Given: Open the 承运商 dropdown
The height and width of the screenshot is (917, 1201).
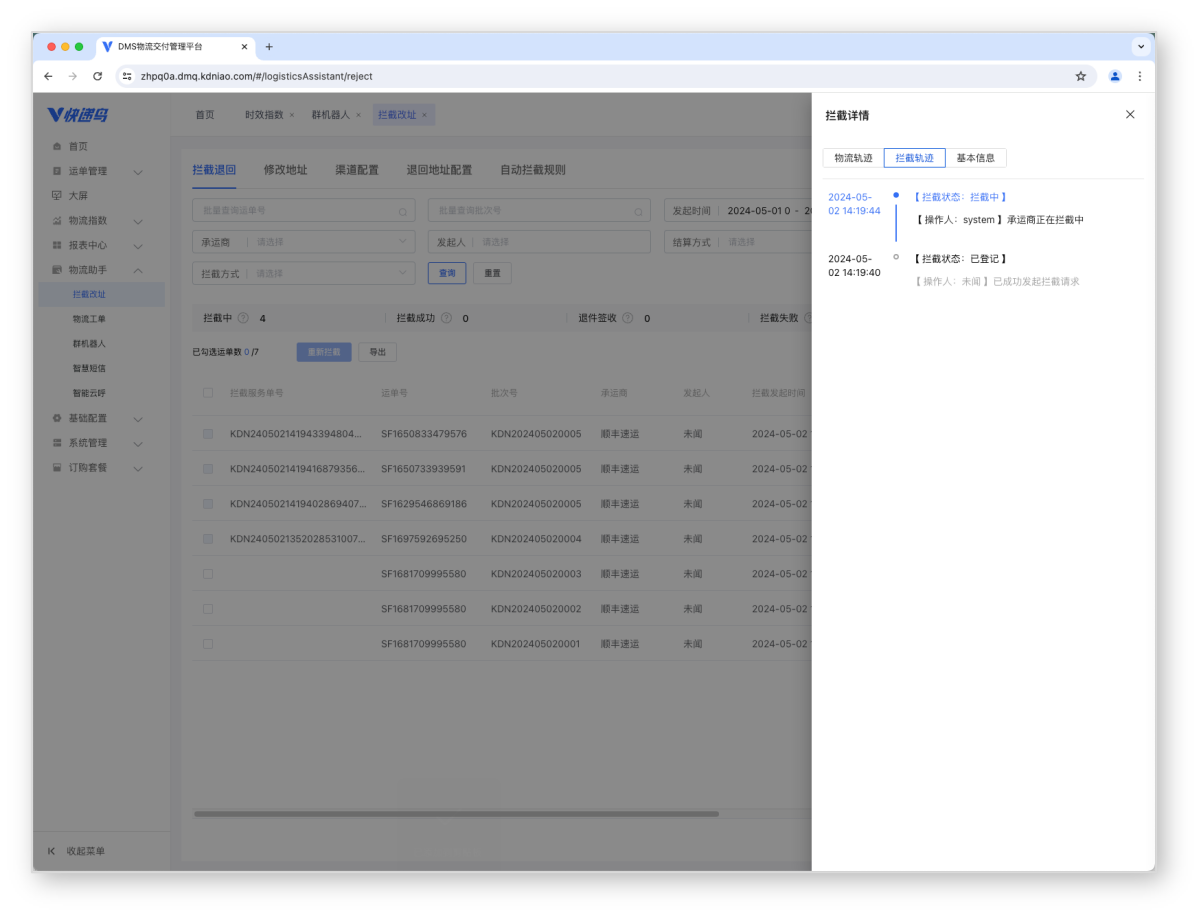Looking at the screenshot, I should pos(303,242).
